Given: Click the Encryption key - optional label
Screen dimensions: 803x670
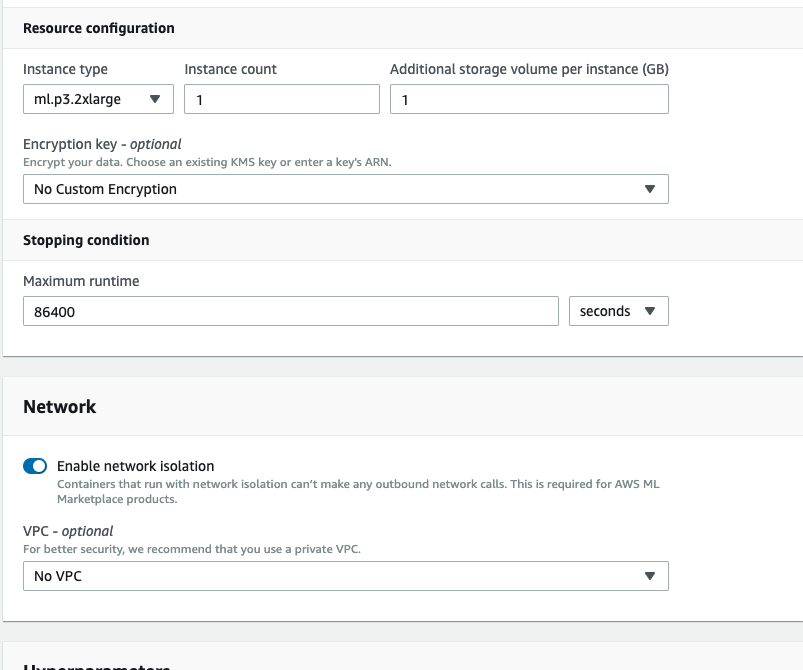Looking at the screenshot, I should pos(102,144).
